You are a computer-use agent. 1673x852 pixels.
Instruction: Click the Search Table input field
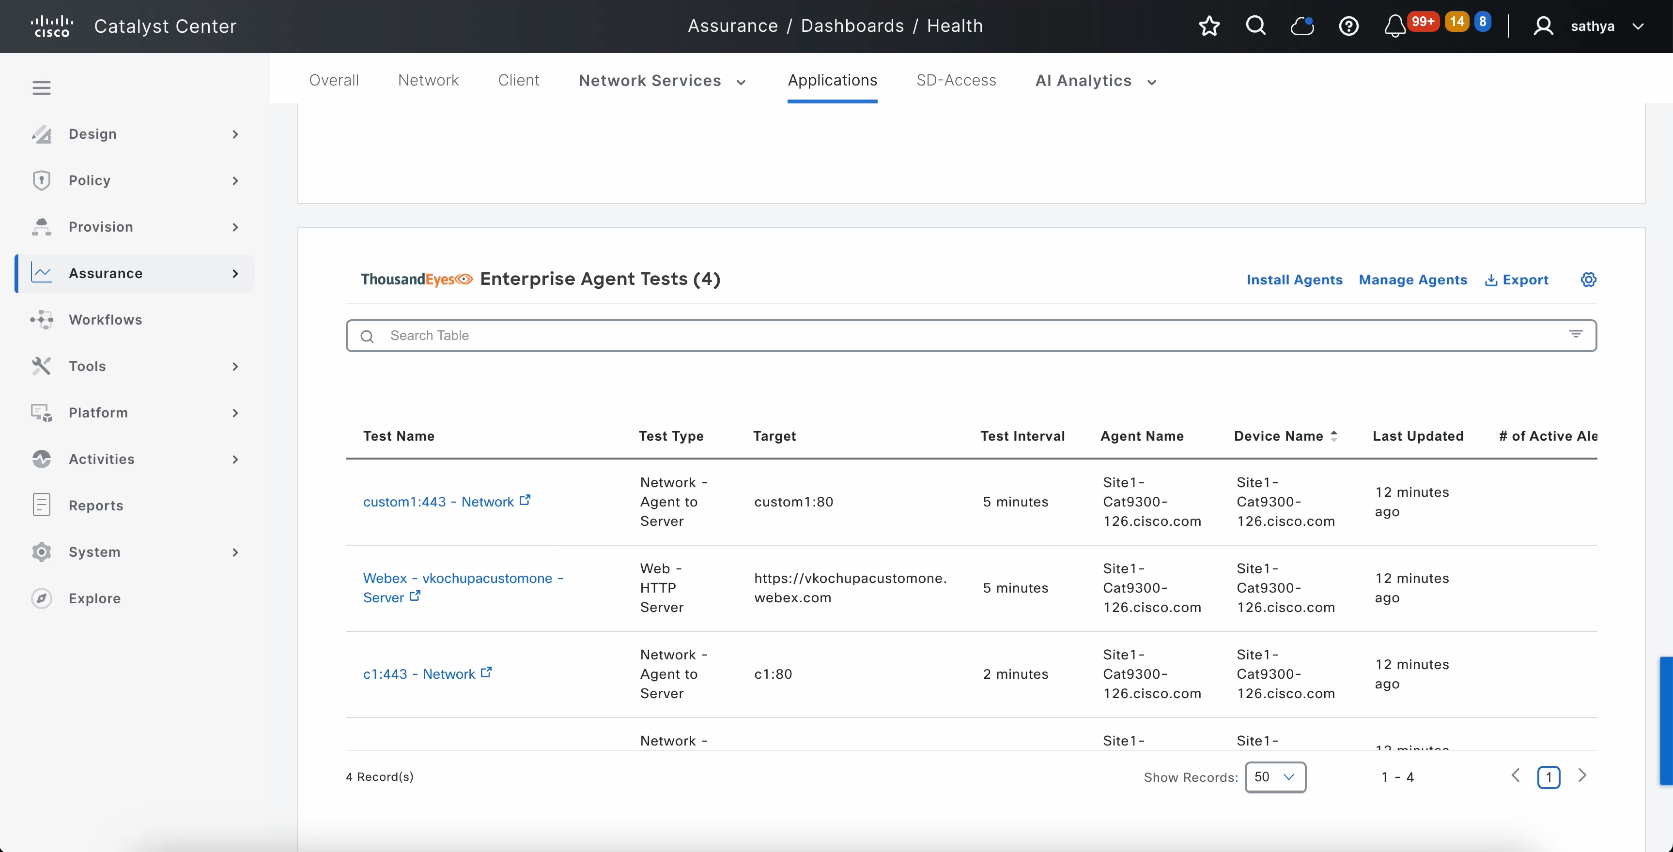[960, 336]
